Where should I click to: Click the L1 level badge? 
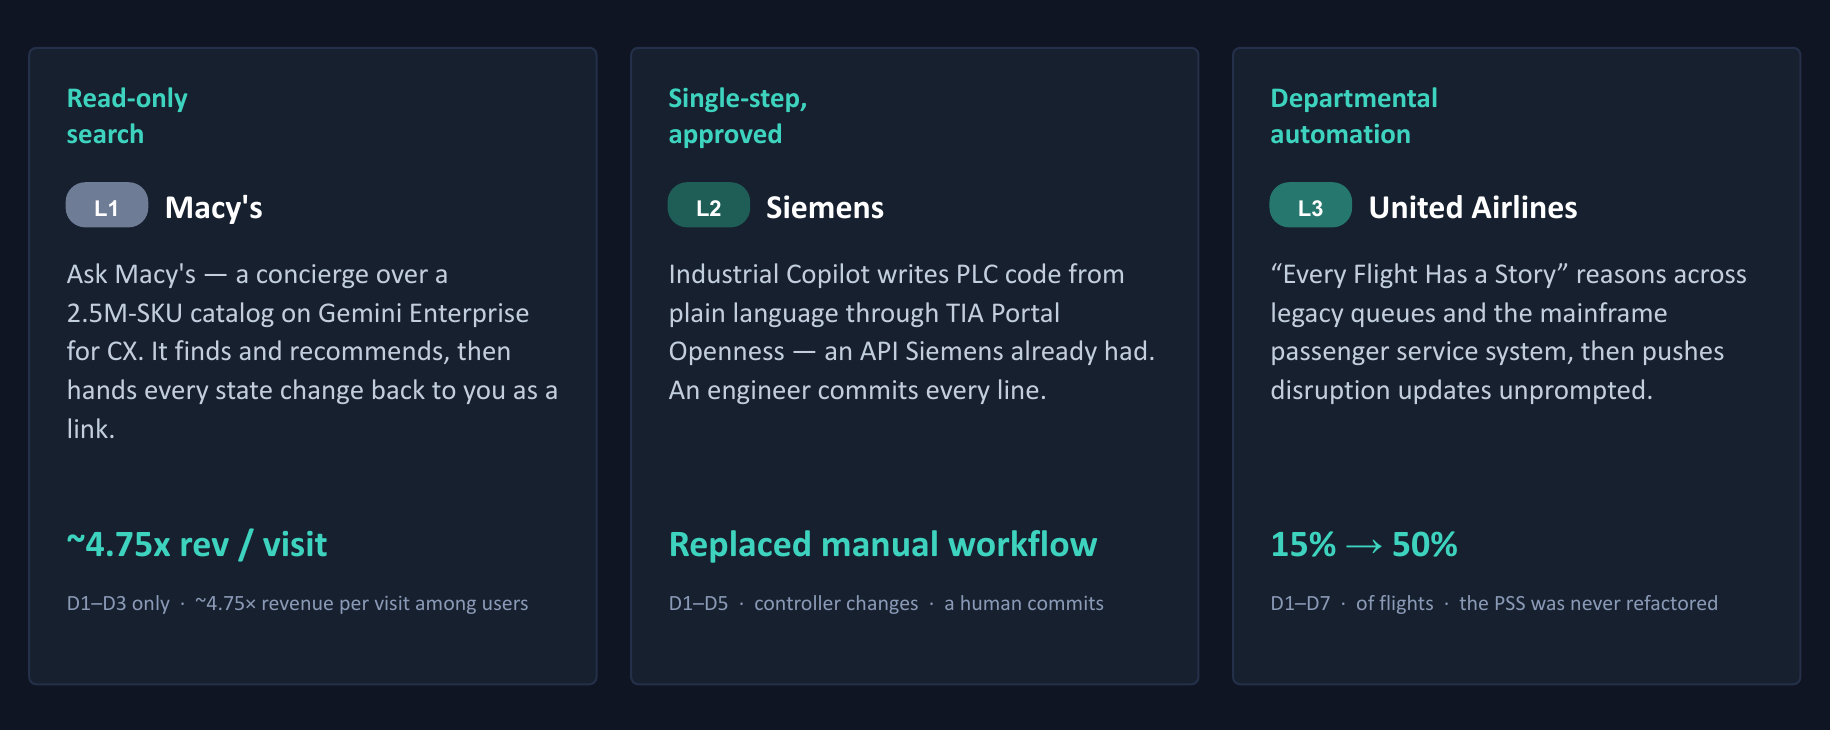coord(107,206)
